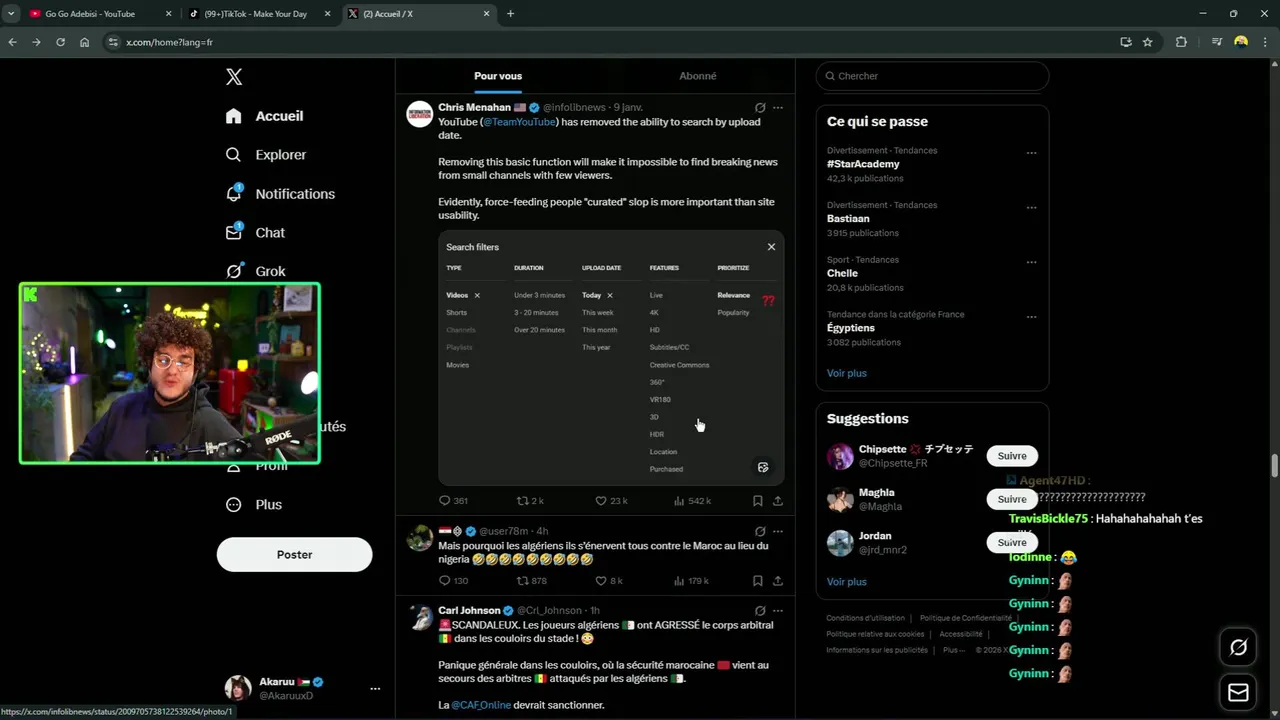Open more options for Égyptiens trend
Image resolution: width=1280 pixels, height=720 pixels.
click(1031, 318)
